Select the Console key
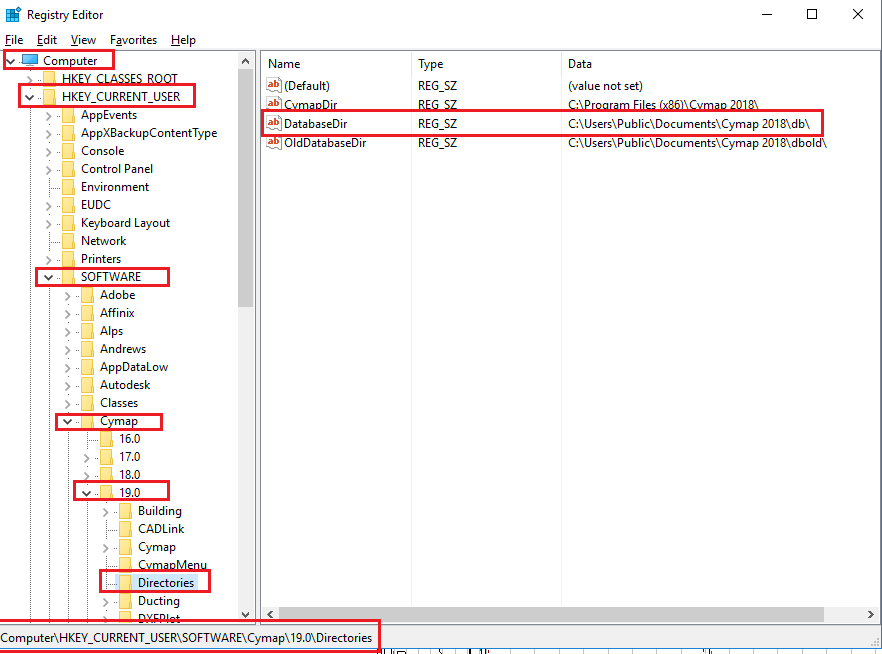The image size is (882, 654). point(102,151)
